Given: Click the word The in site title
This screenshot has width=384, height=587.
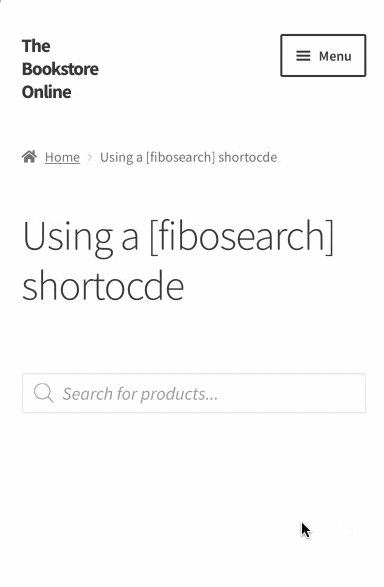Looking at the screenshot, I should pos(36,46).
